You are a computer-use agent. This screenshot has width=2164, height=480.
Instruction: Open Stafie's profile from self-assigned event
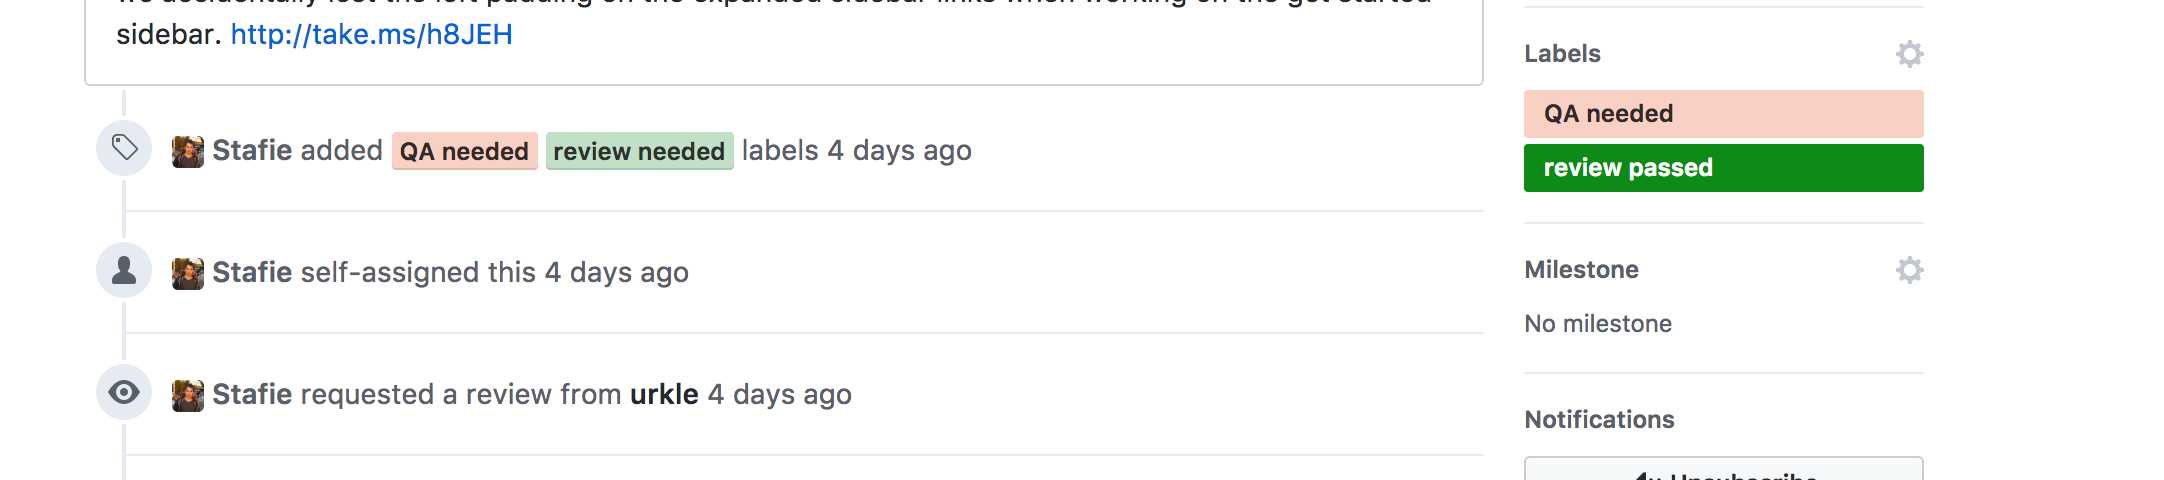[x=252, y=272]
